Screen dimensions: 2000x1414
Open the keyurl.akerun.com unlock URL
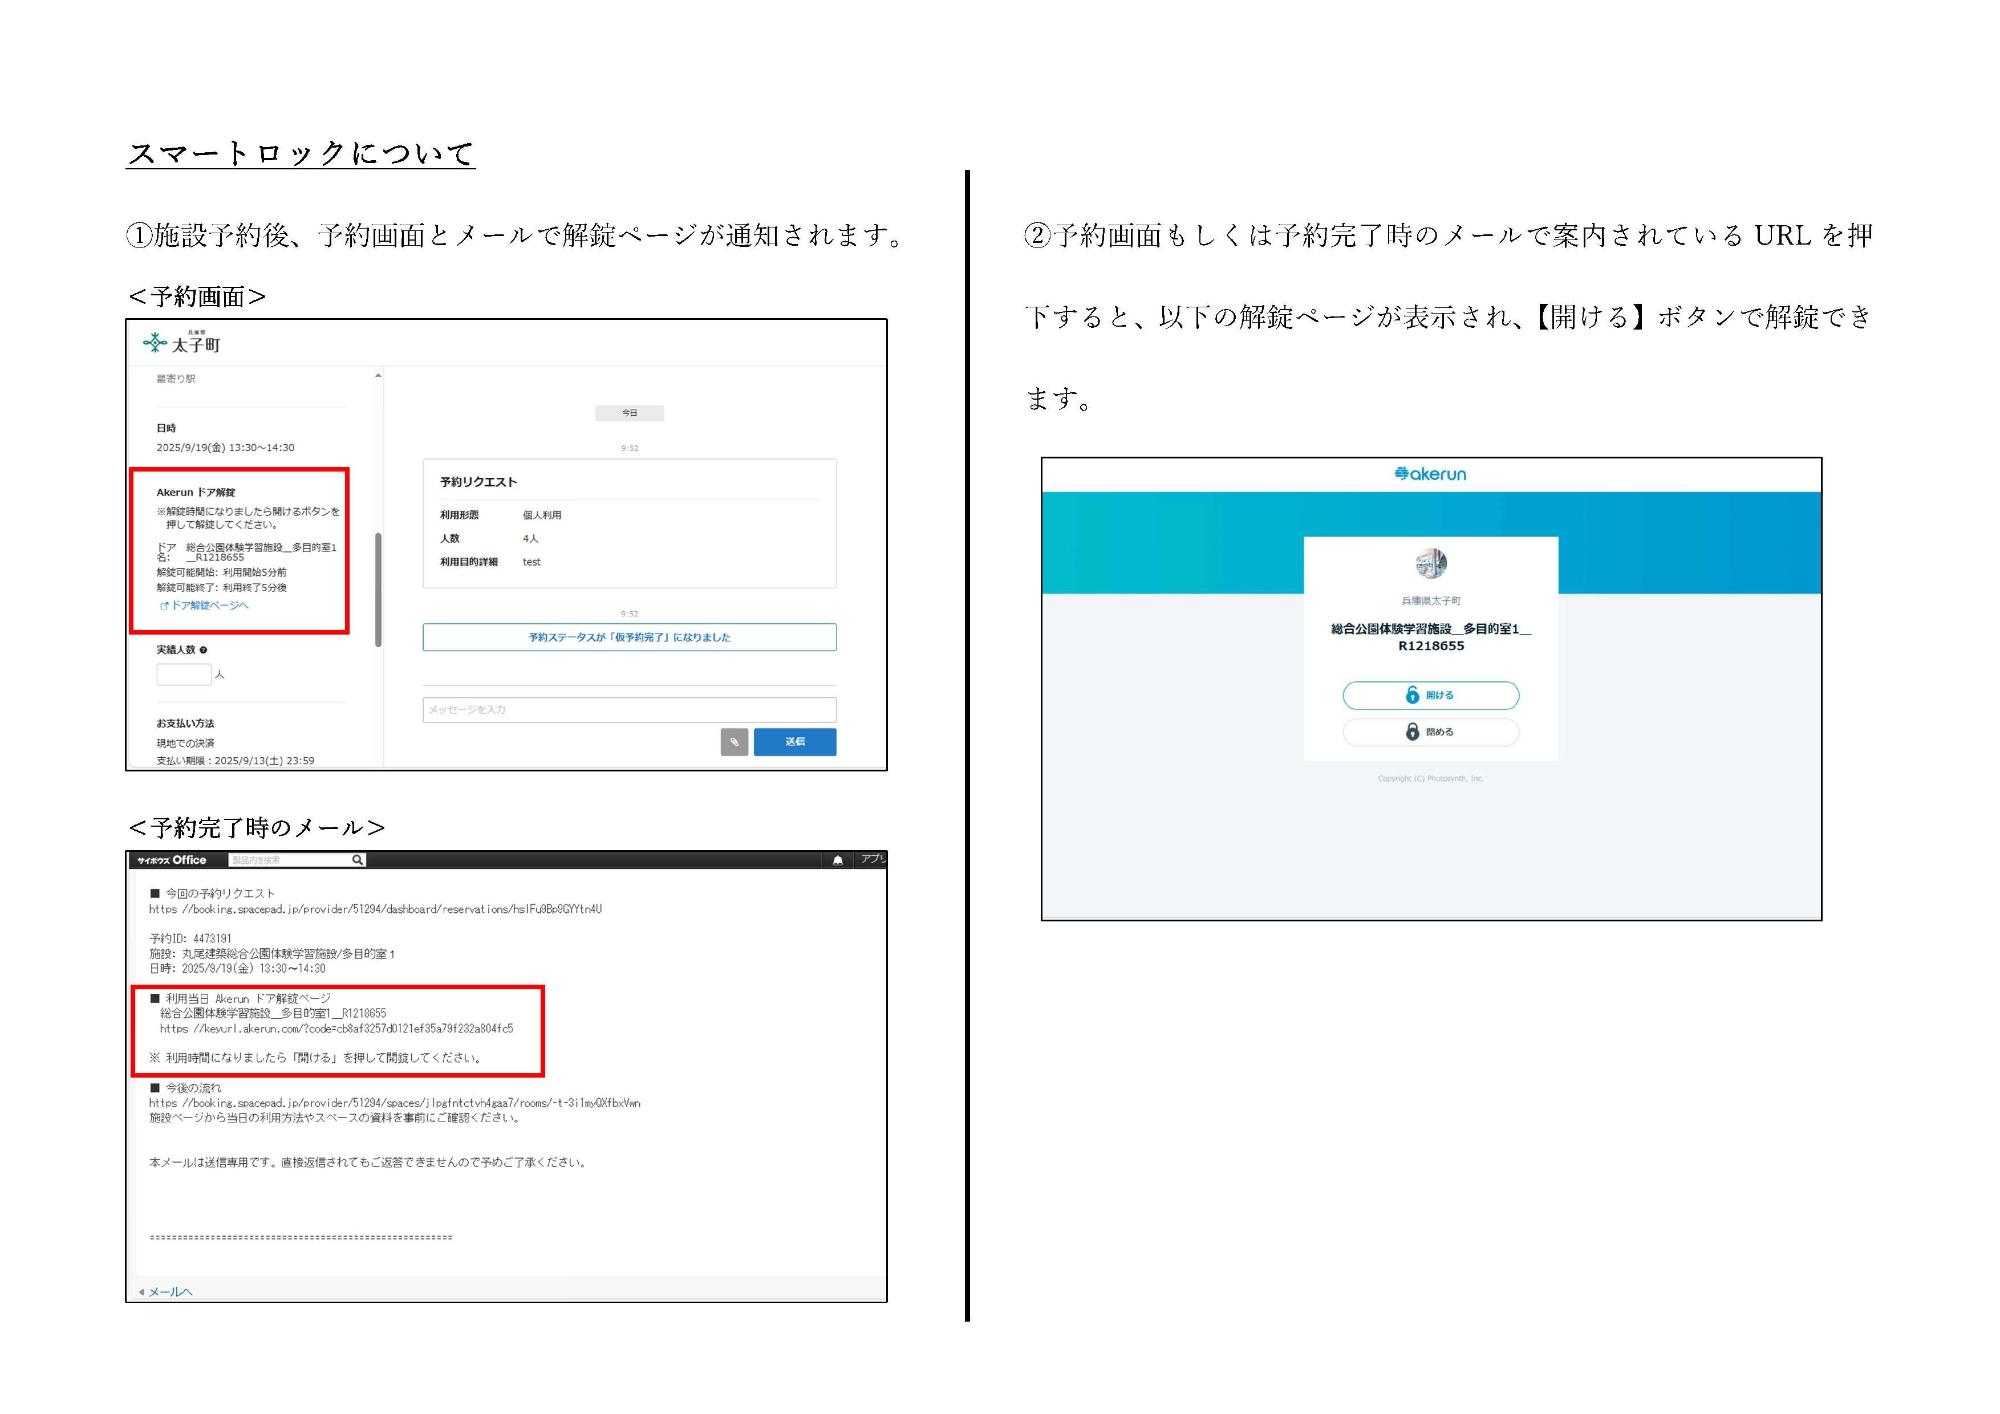tap(336, 1028)
